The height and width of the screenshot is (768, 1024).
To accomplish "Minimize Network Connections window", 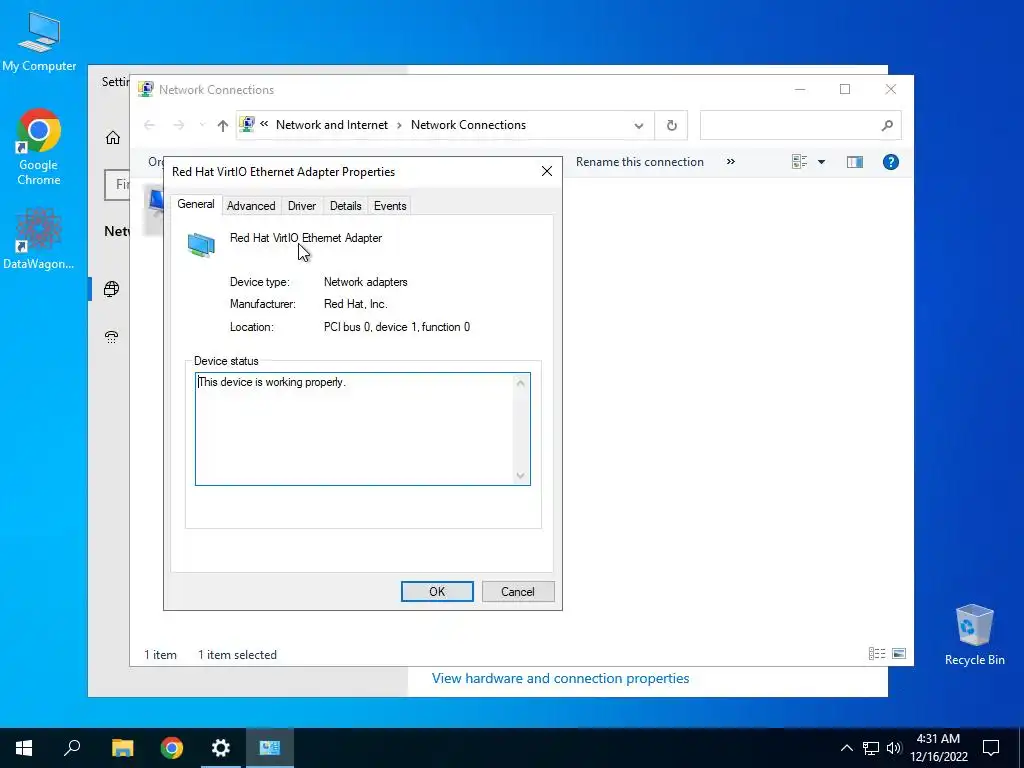I will 800,89.
